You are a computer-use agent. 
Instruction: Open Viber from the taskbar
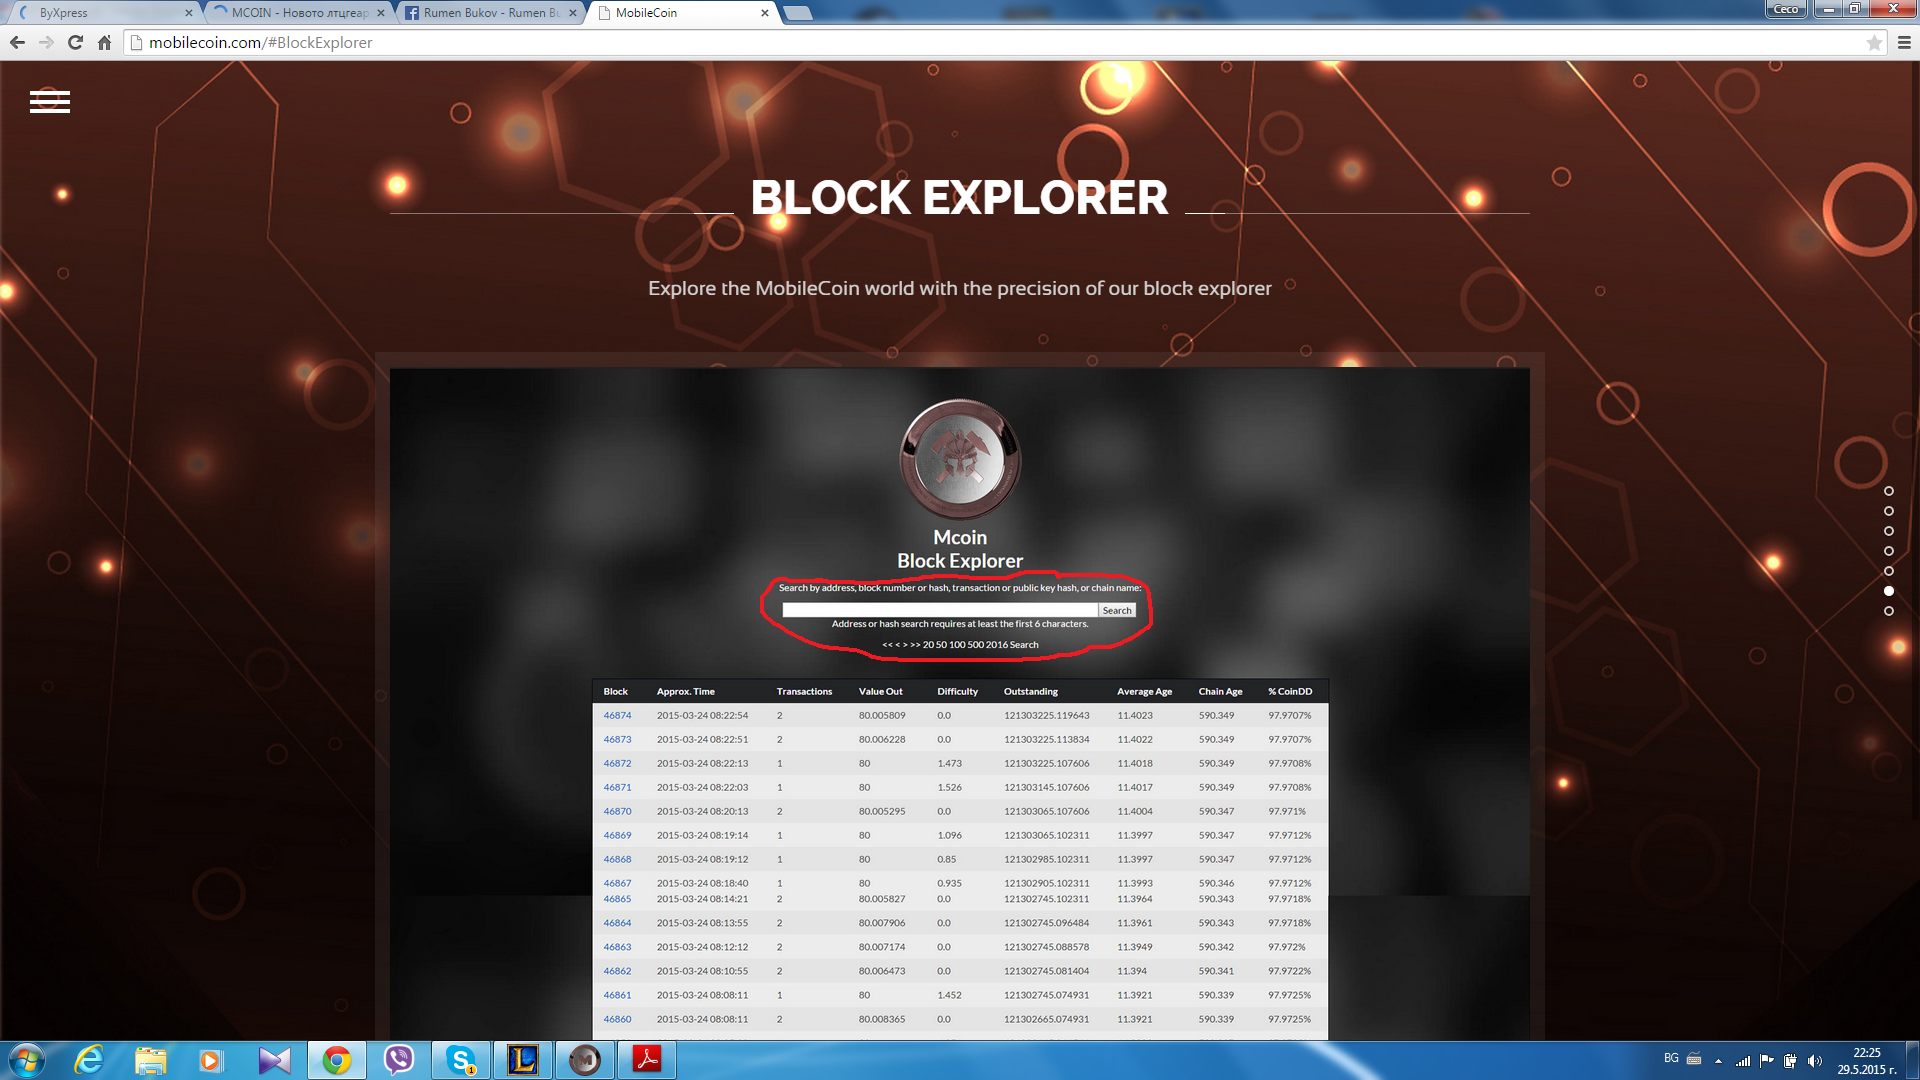(x=399, y=1060)
